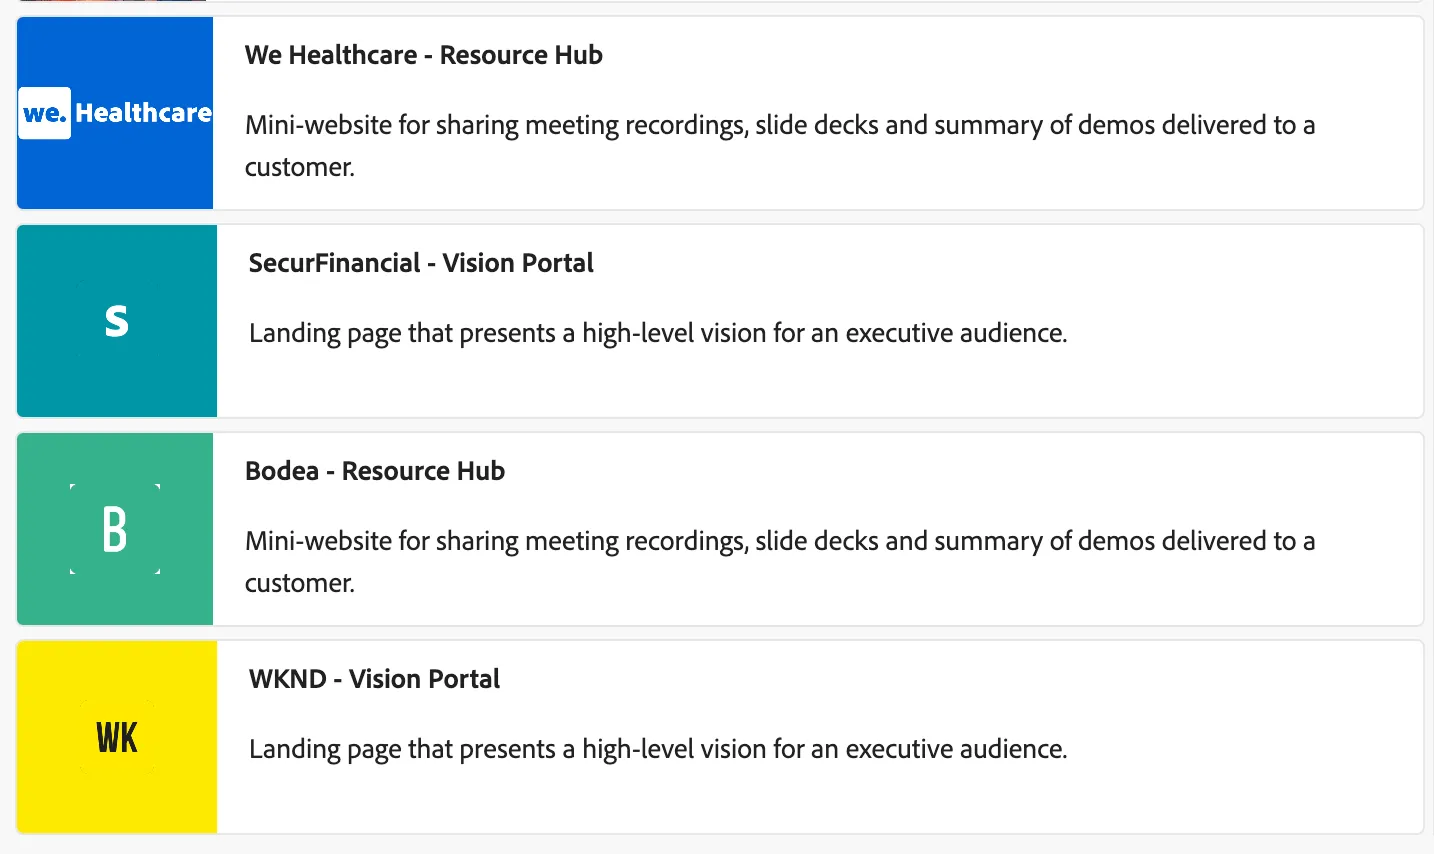Select the 'B' Bodea logo letter
The height and width of the screenshot is (854, 1434).
(x=115, y=529)
